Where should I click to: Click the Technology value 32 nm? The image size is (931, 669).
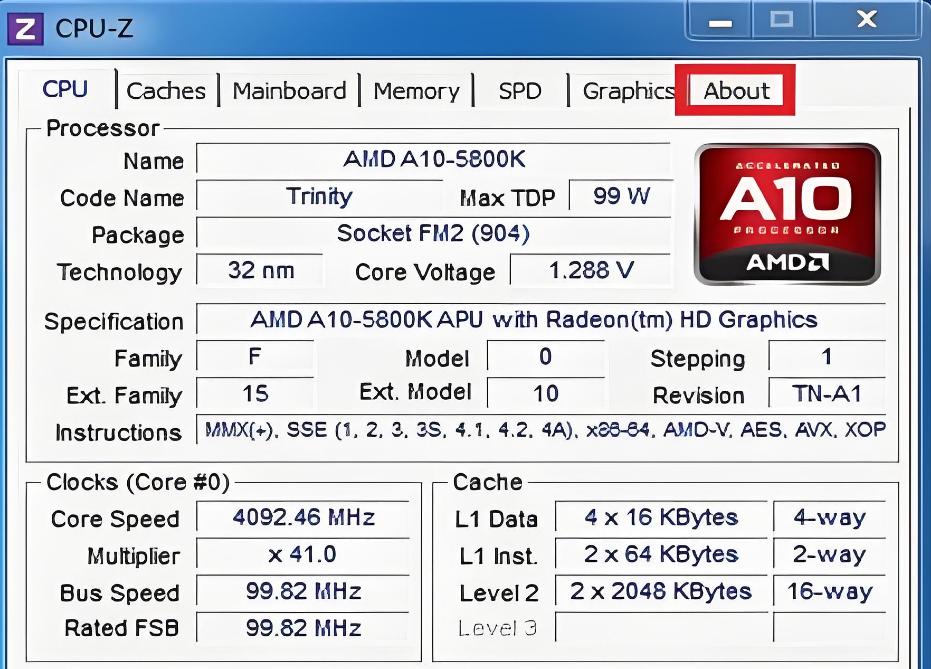pyautogui.click(x=261, y=271)
